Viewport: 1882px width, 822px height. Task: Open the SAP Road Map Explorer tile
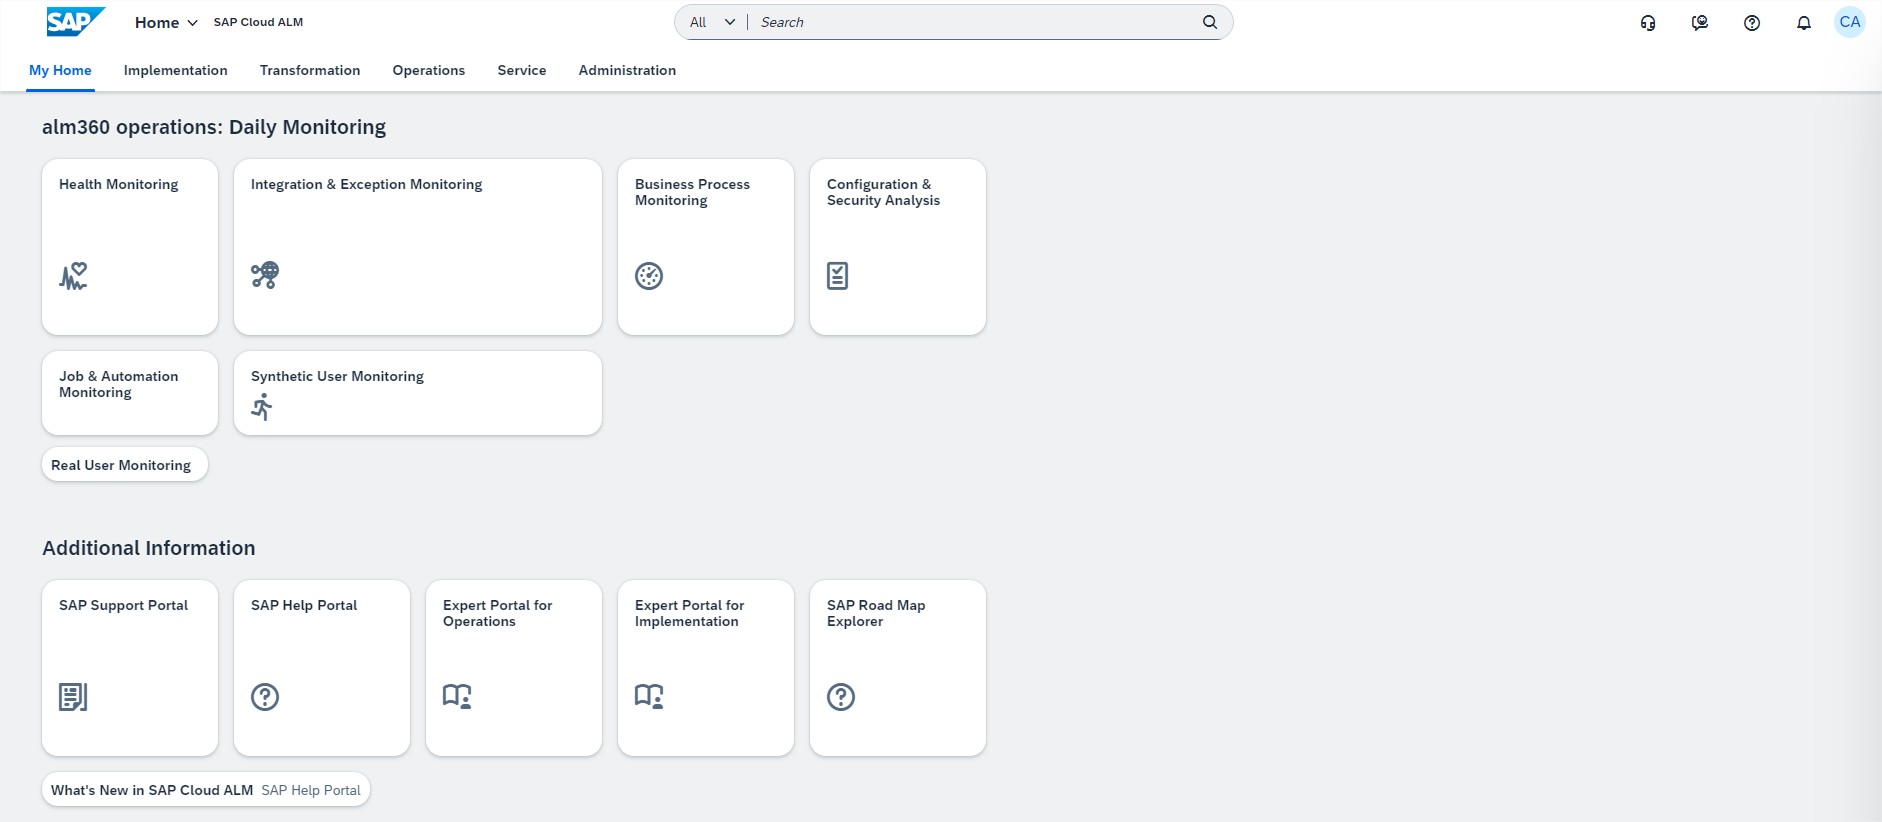897,667
